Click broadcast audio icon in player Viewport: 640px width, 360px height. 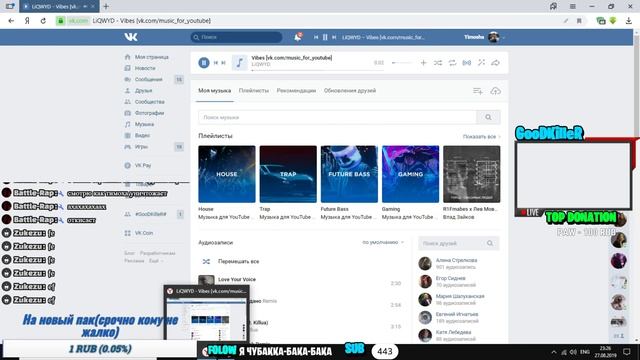[467, 62]
